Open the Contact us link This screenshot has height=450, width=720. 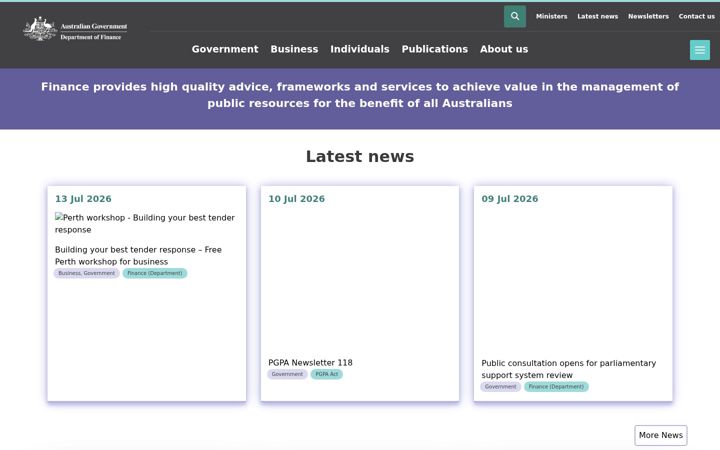pos(697,17)
